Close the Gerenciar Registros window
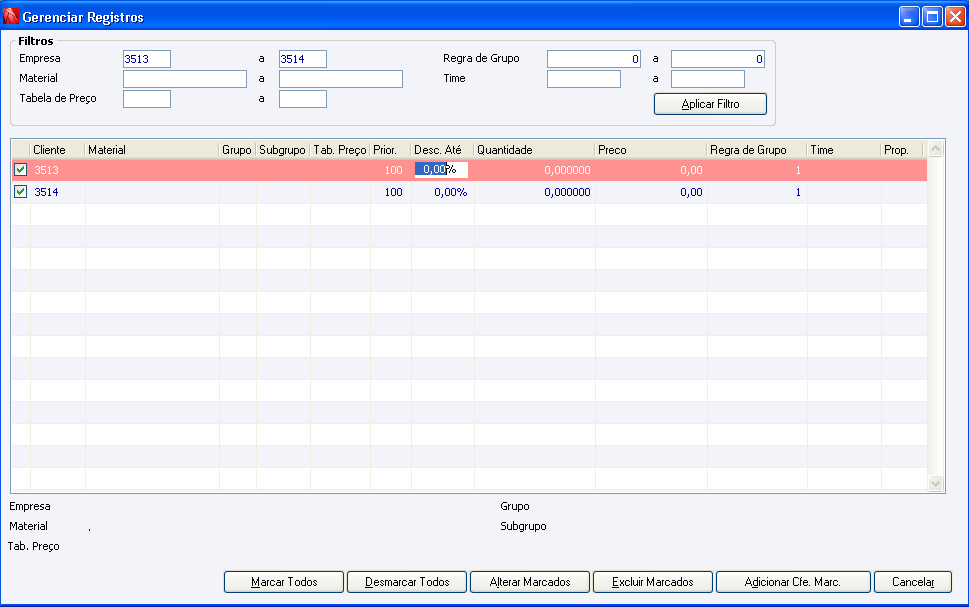969x607 pixels. (955, 17)
